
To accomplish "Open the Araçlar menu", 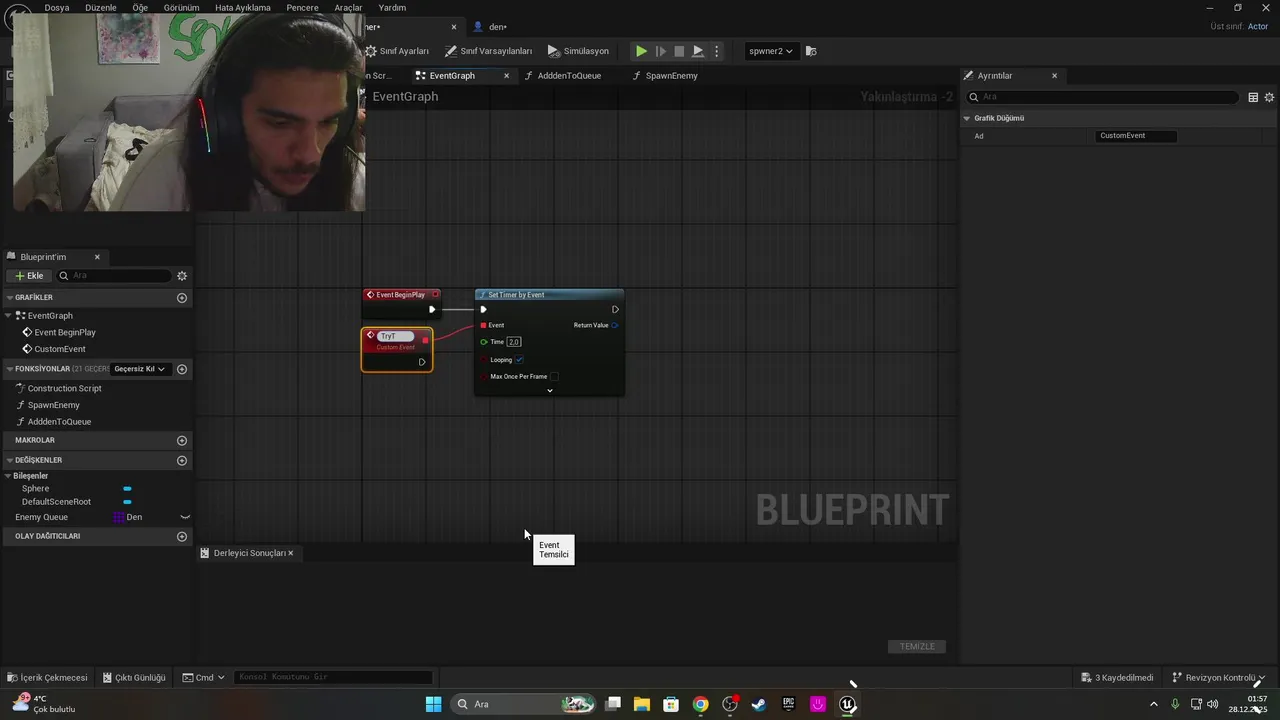I will 348,7.
